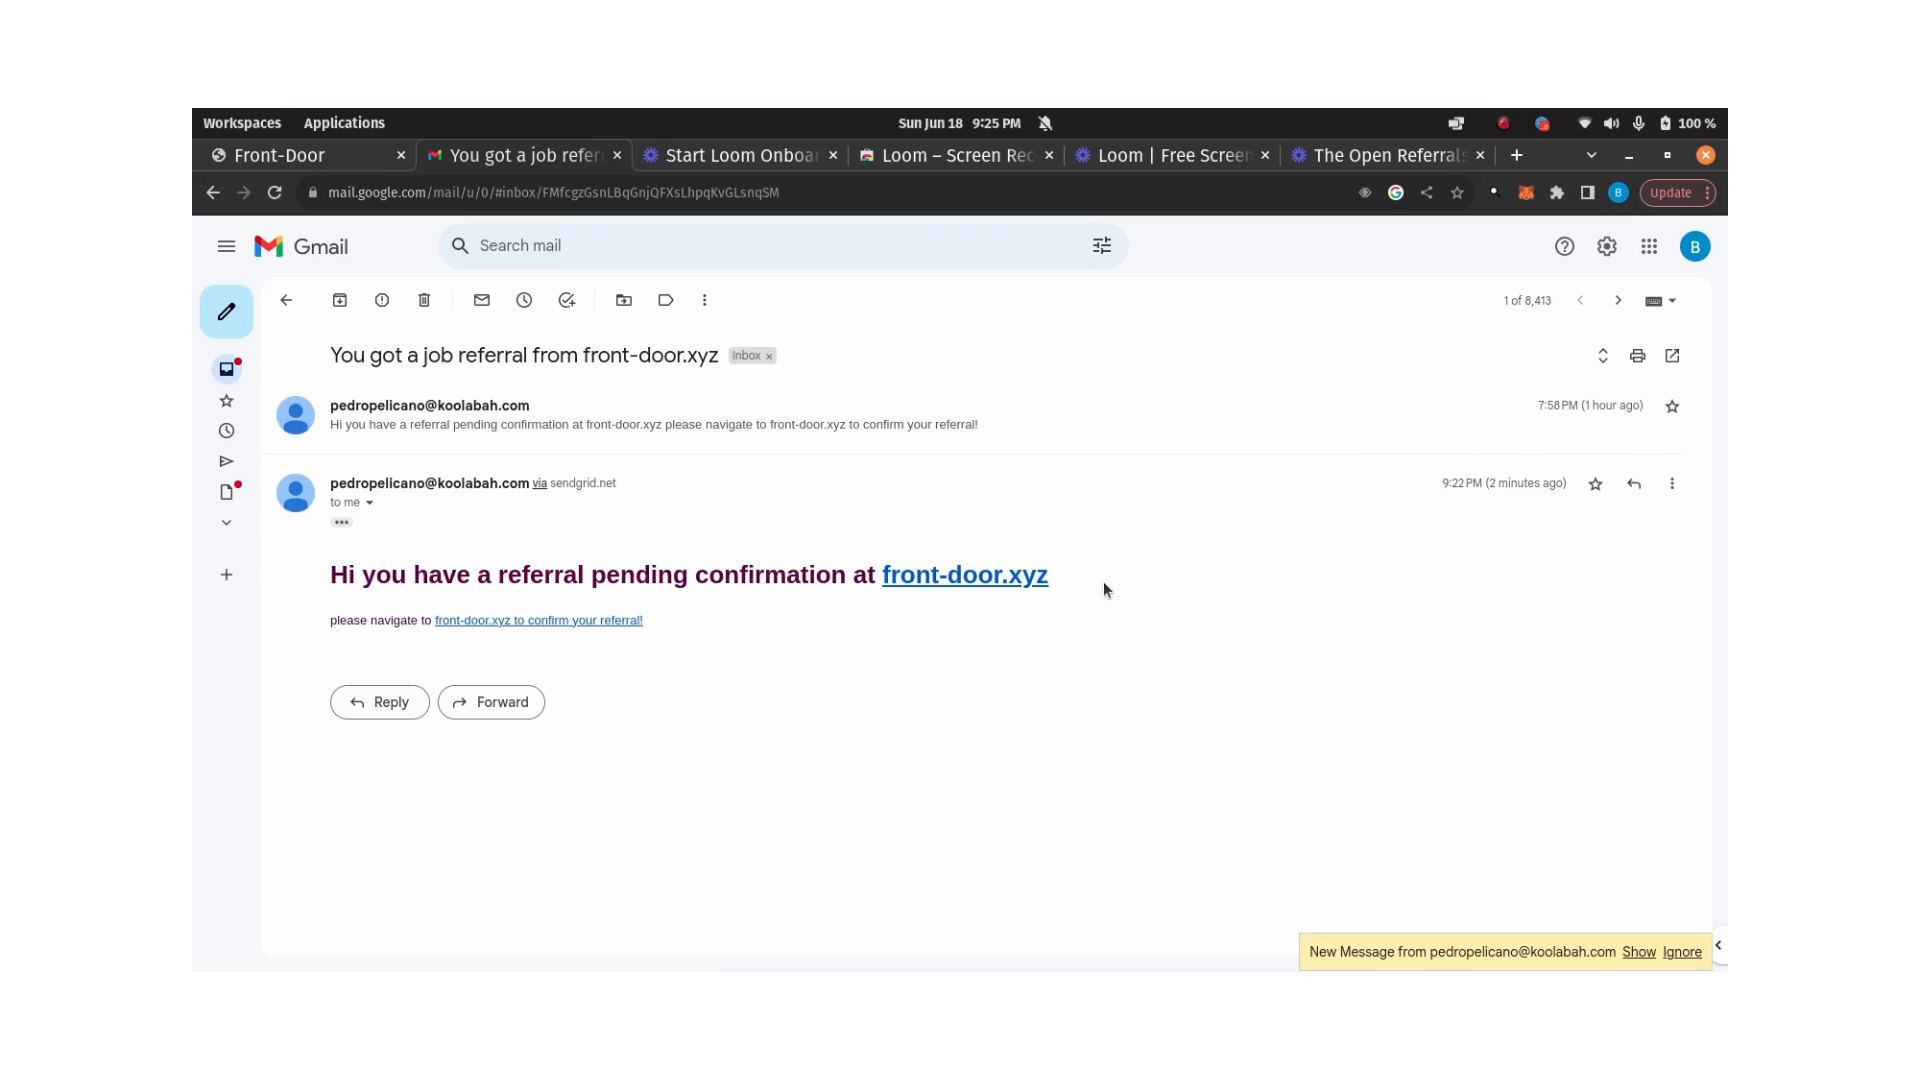Show trimmed content ellipsis
The width and height of the screenshot is (1920, 1080).
(x=342, y=523)
